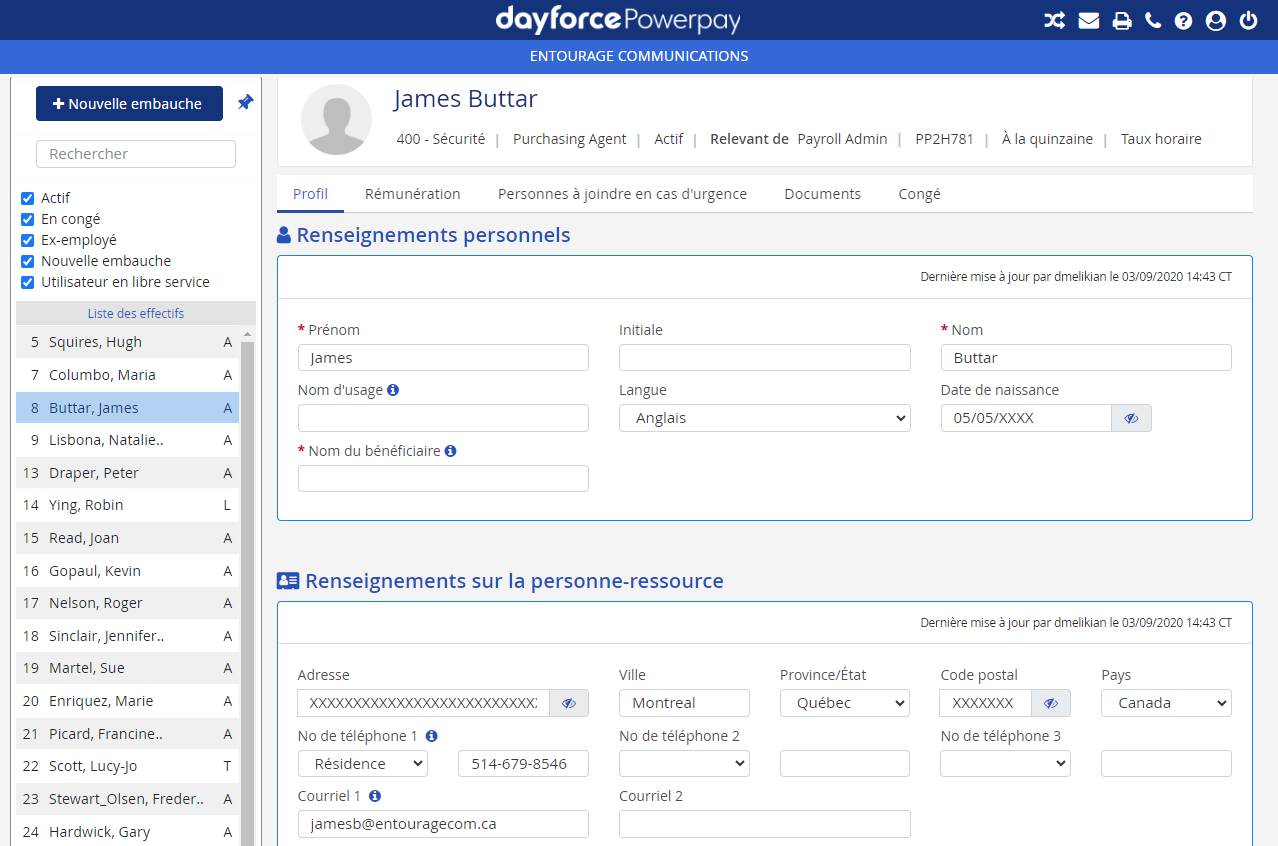1278x846 pixels.
Task: Open the Pays dropdown showing Canada
Action: [1165, 703]
